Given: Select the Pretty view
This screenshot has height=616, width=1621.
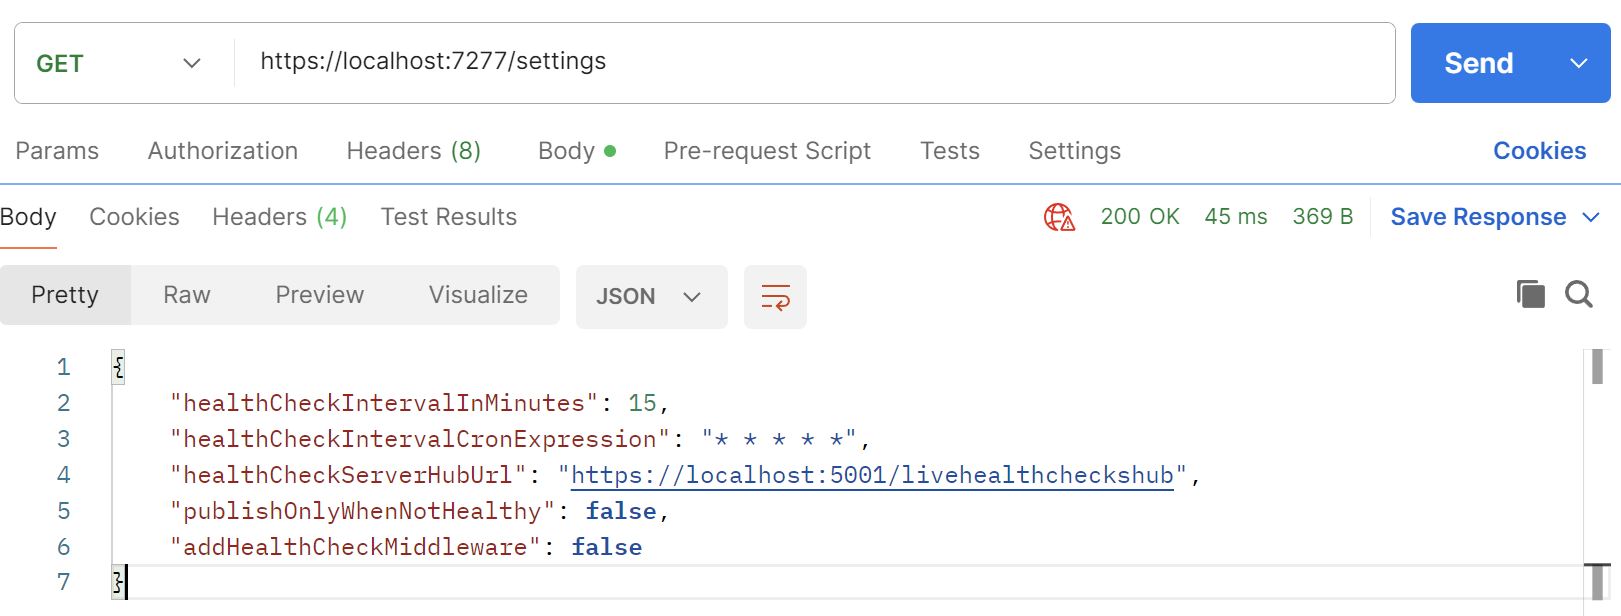Looking at the screenshot, I should (65, 295).
